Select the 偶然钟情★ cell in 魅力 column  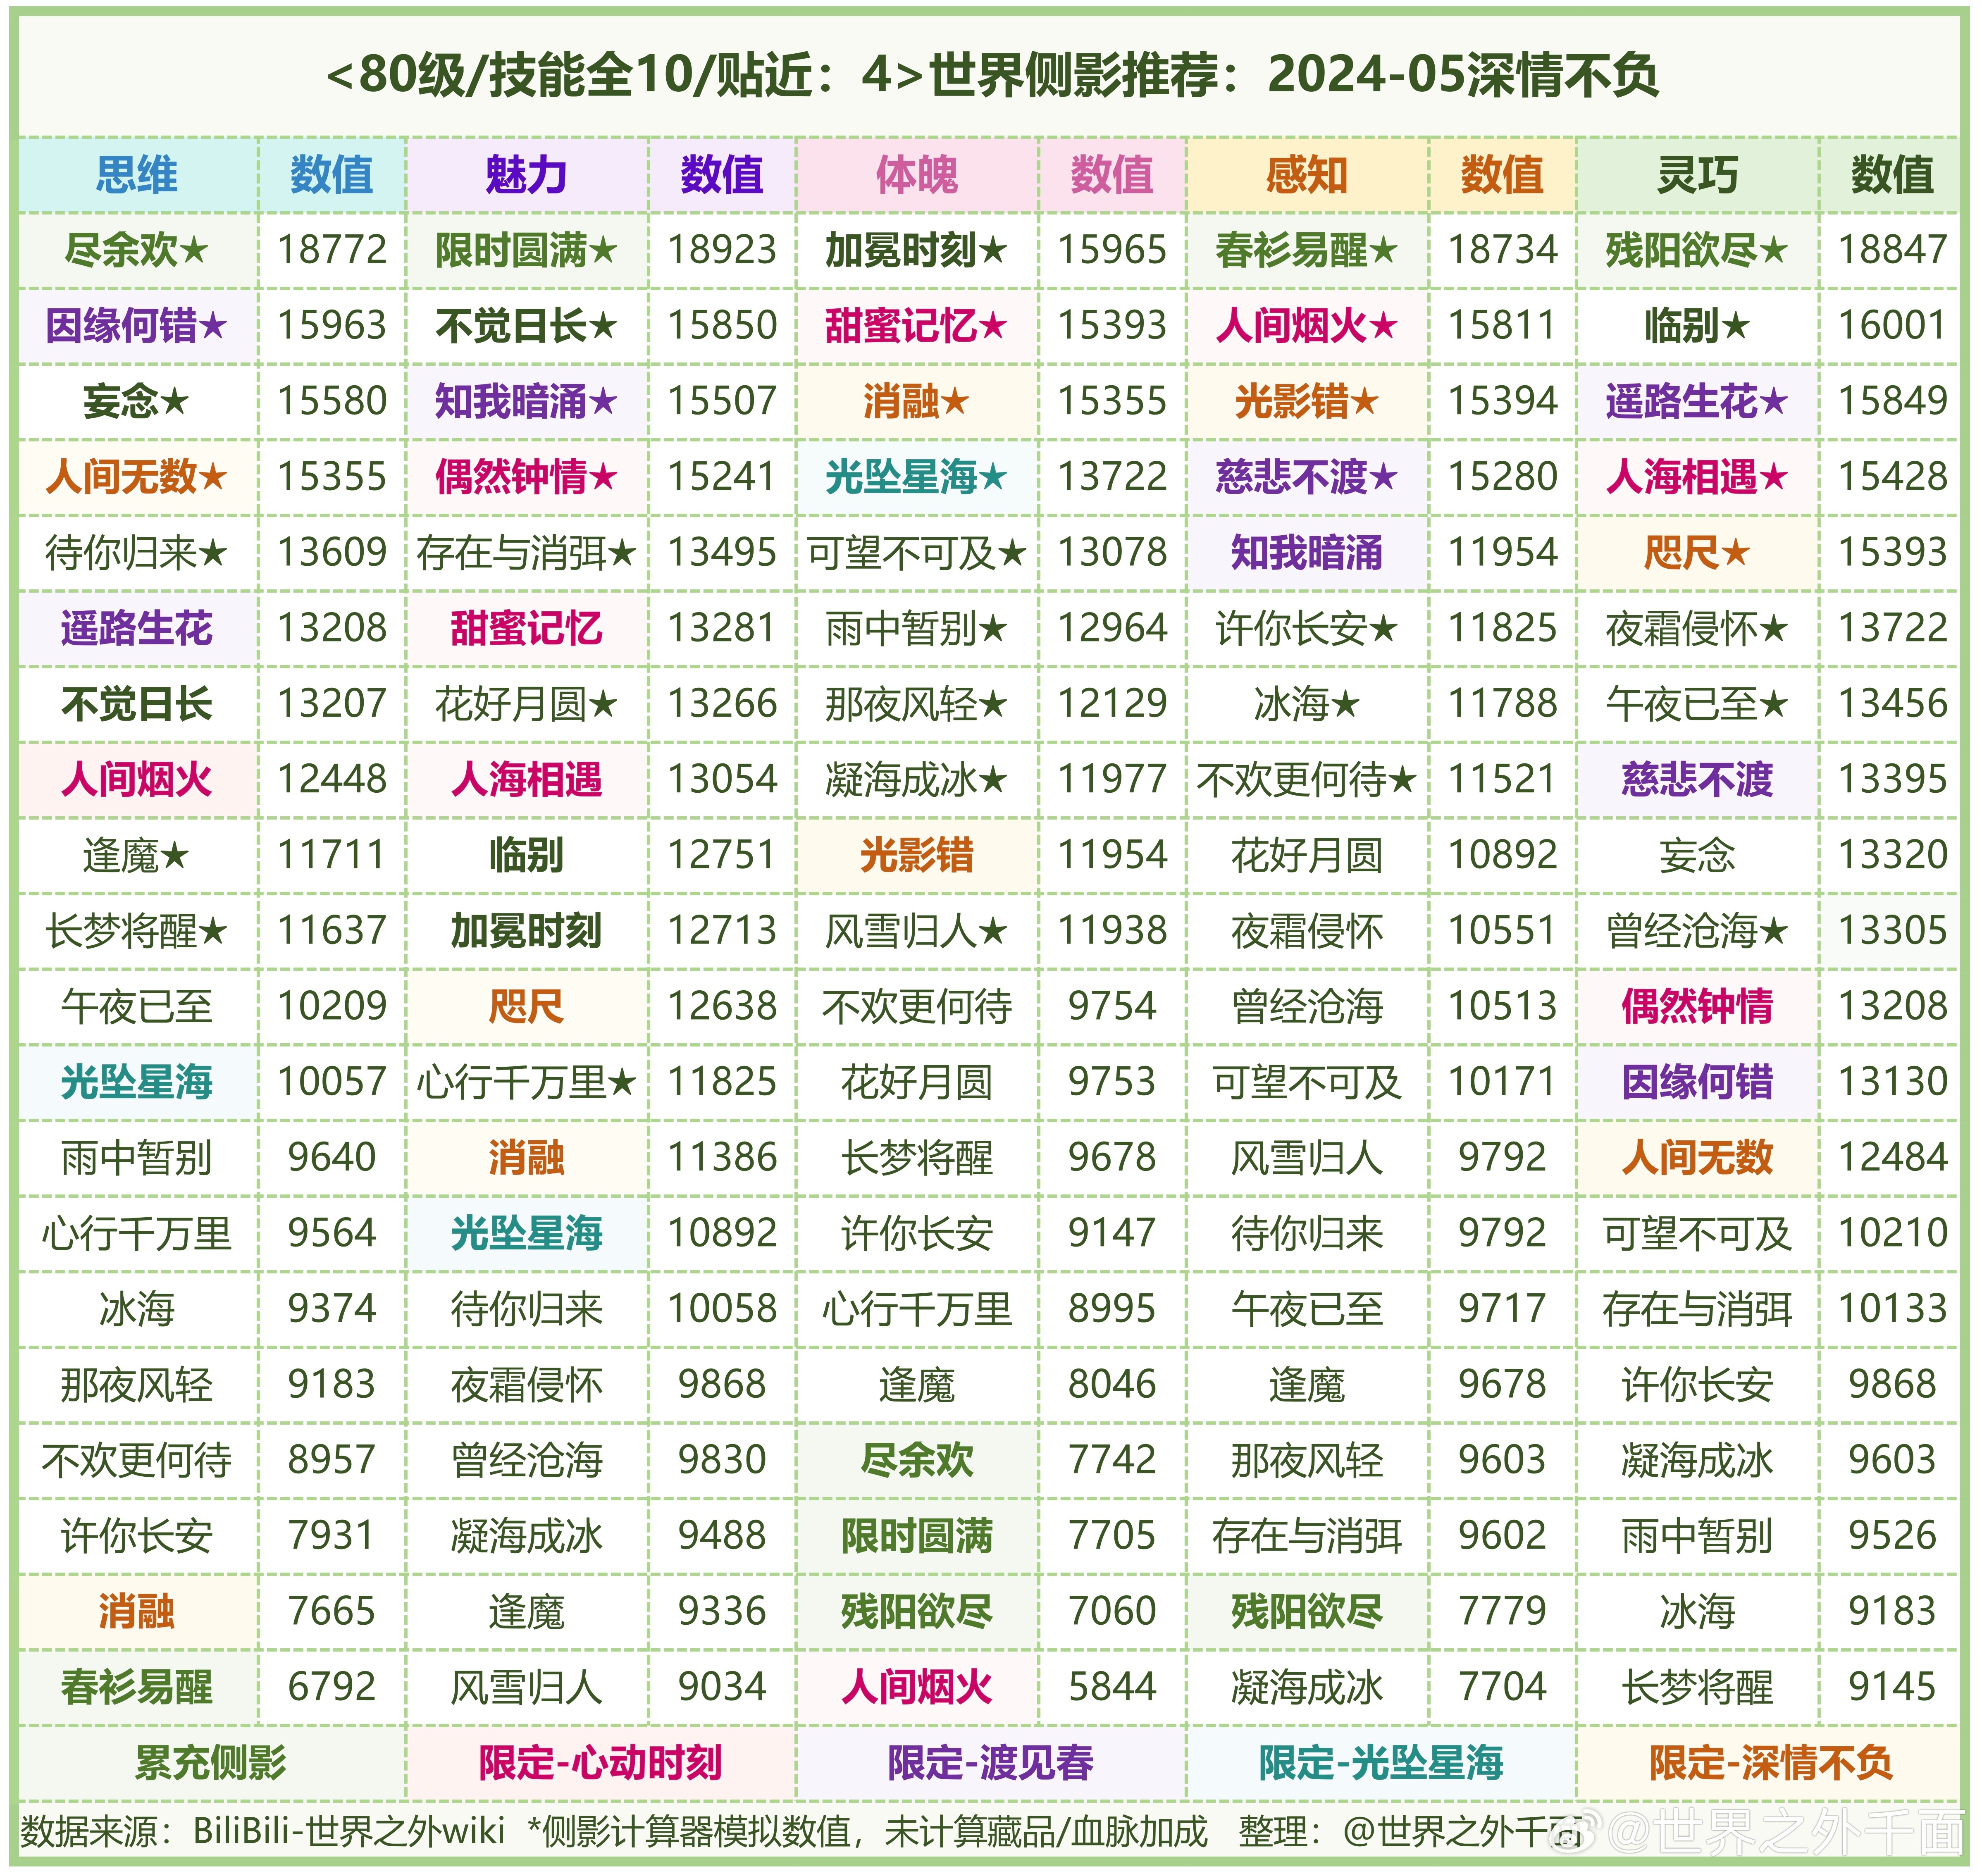(x=527, y=477)
